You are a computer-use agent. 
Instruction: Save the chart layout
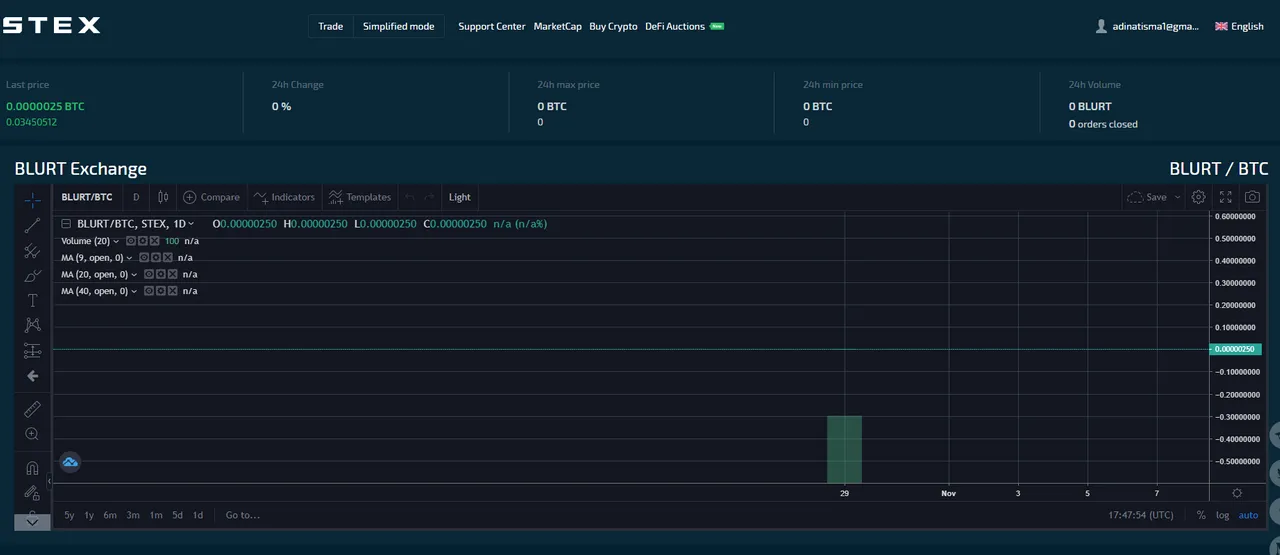coord(1147,197)
